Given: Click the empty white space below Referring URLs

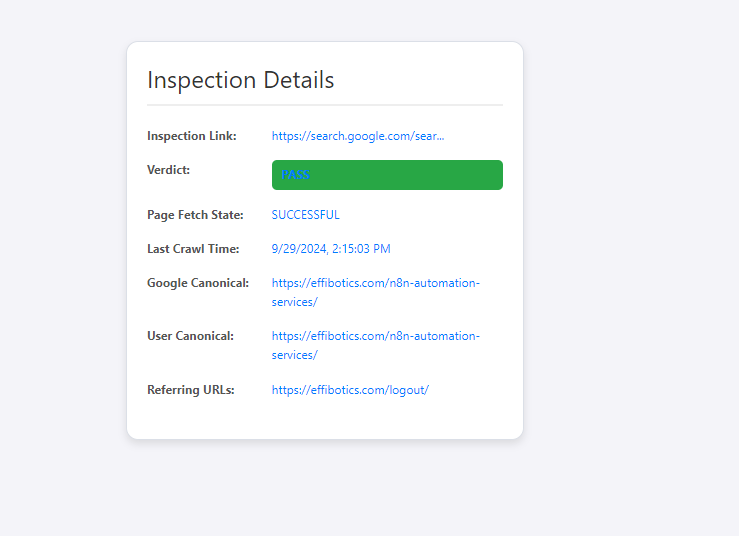Looking at the screenshot, I should pyautogui.click(x=324, y=420).
